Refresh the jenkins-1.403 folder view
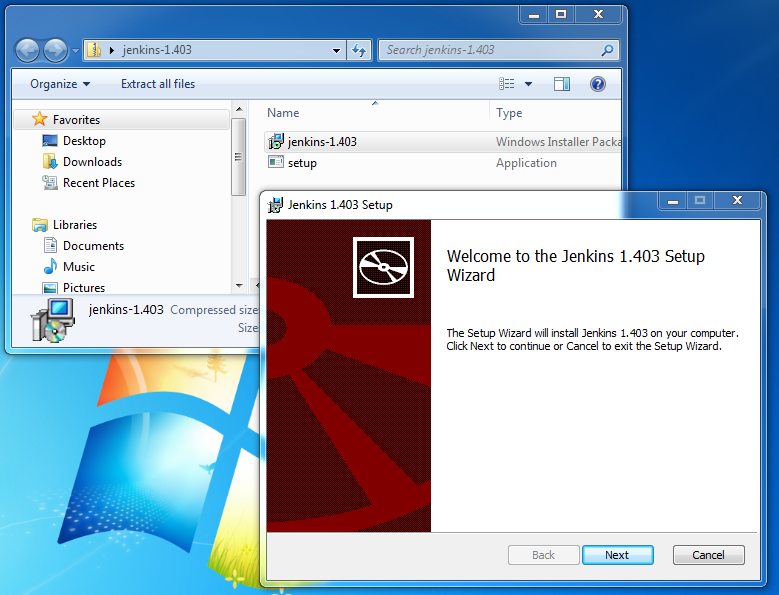Viewport: 779px width, 595px height. click(x=359, y=50)
